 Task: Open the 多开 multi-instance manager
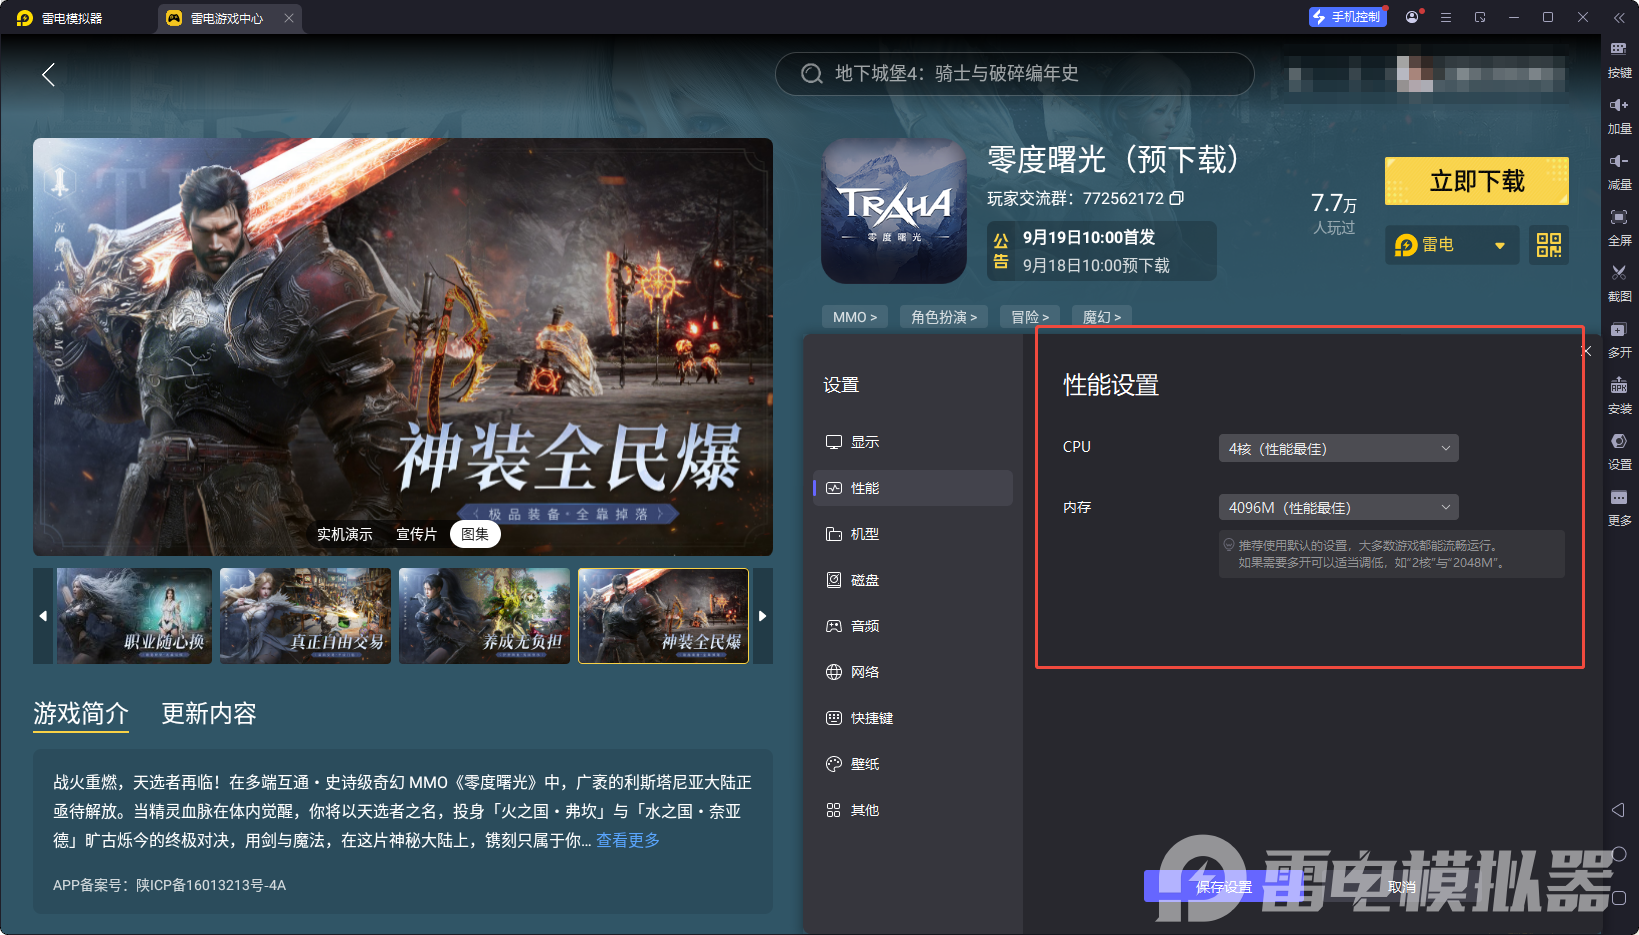point(1620,337)
